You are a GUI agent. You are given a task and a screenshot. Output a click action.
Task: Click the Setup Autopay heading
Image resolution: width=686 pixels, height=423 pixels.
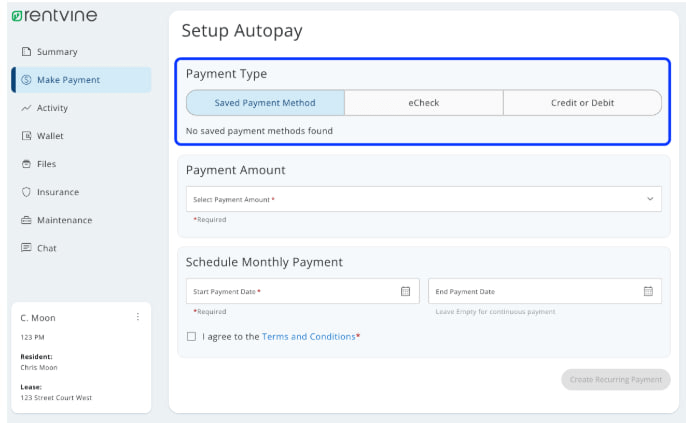[x=242, y=31]
